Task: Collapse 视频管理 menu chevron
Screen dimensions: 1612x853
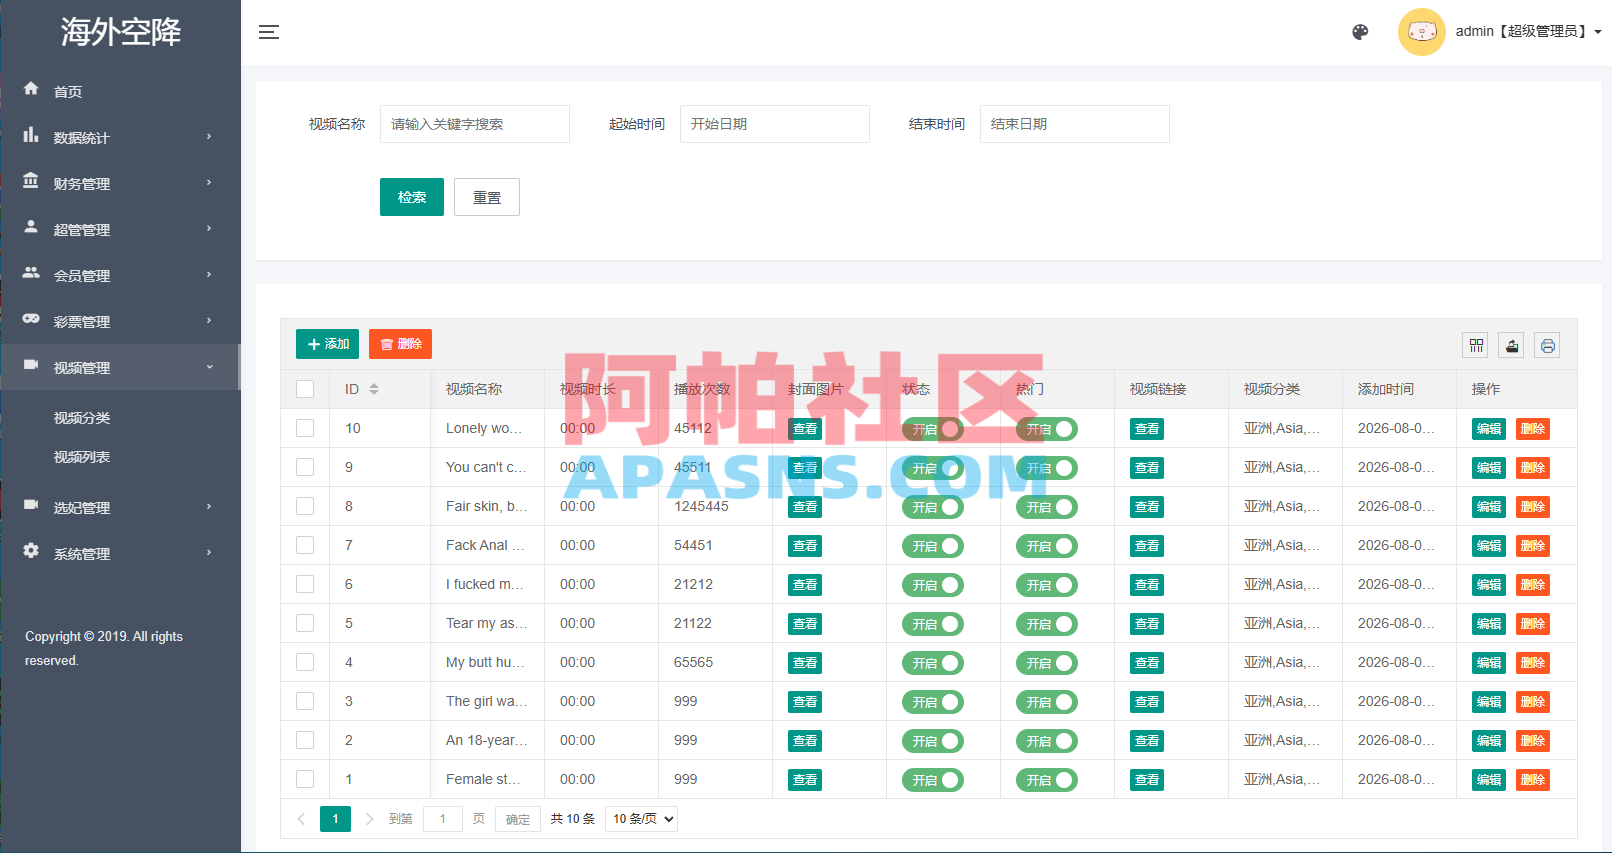Action: tap(209, 367)
